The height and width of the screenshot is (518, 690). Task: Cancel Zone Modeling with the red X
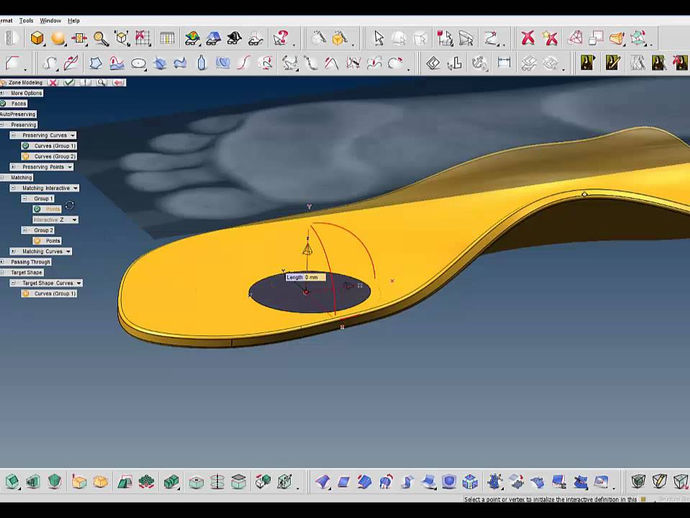click(x=53, y=82)
